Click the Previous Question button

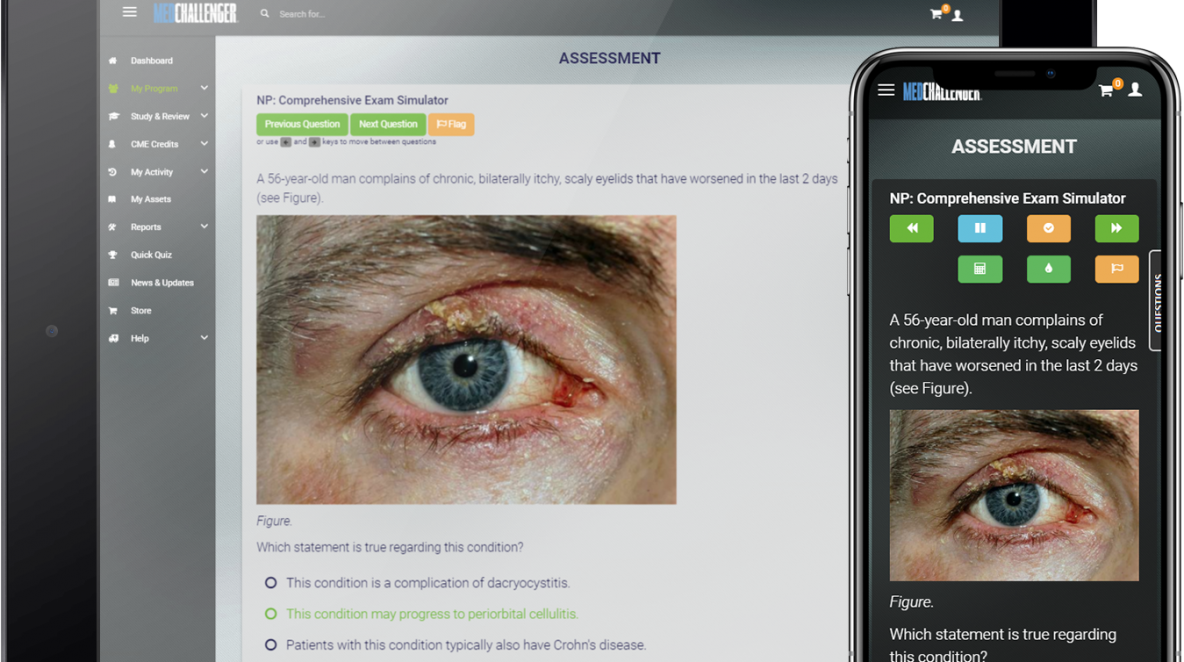point(302,124)
